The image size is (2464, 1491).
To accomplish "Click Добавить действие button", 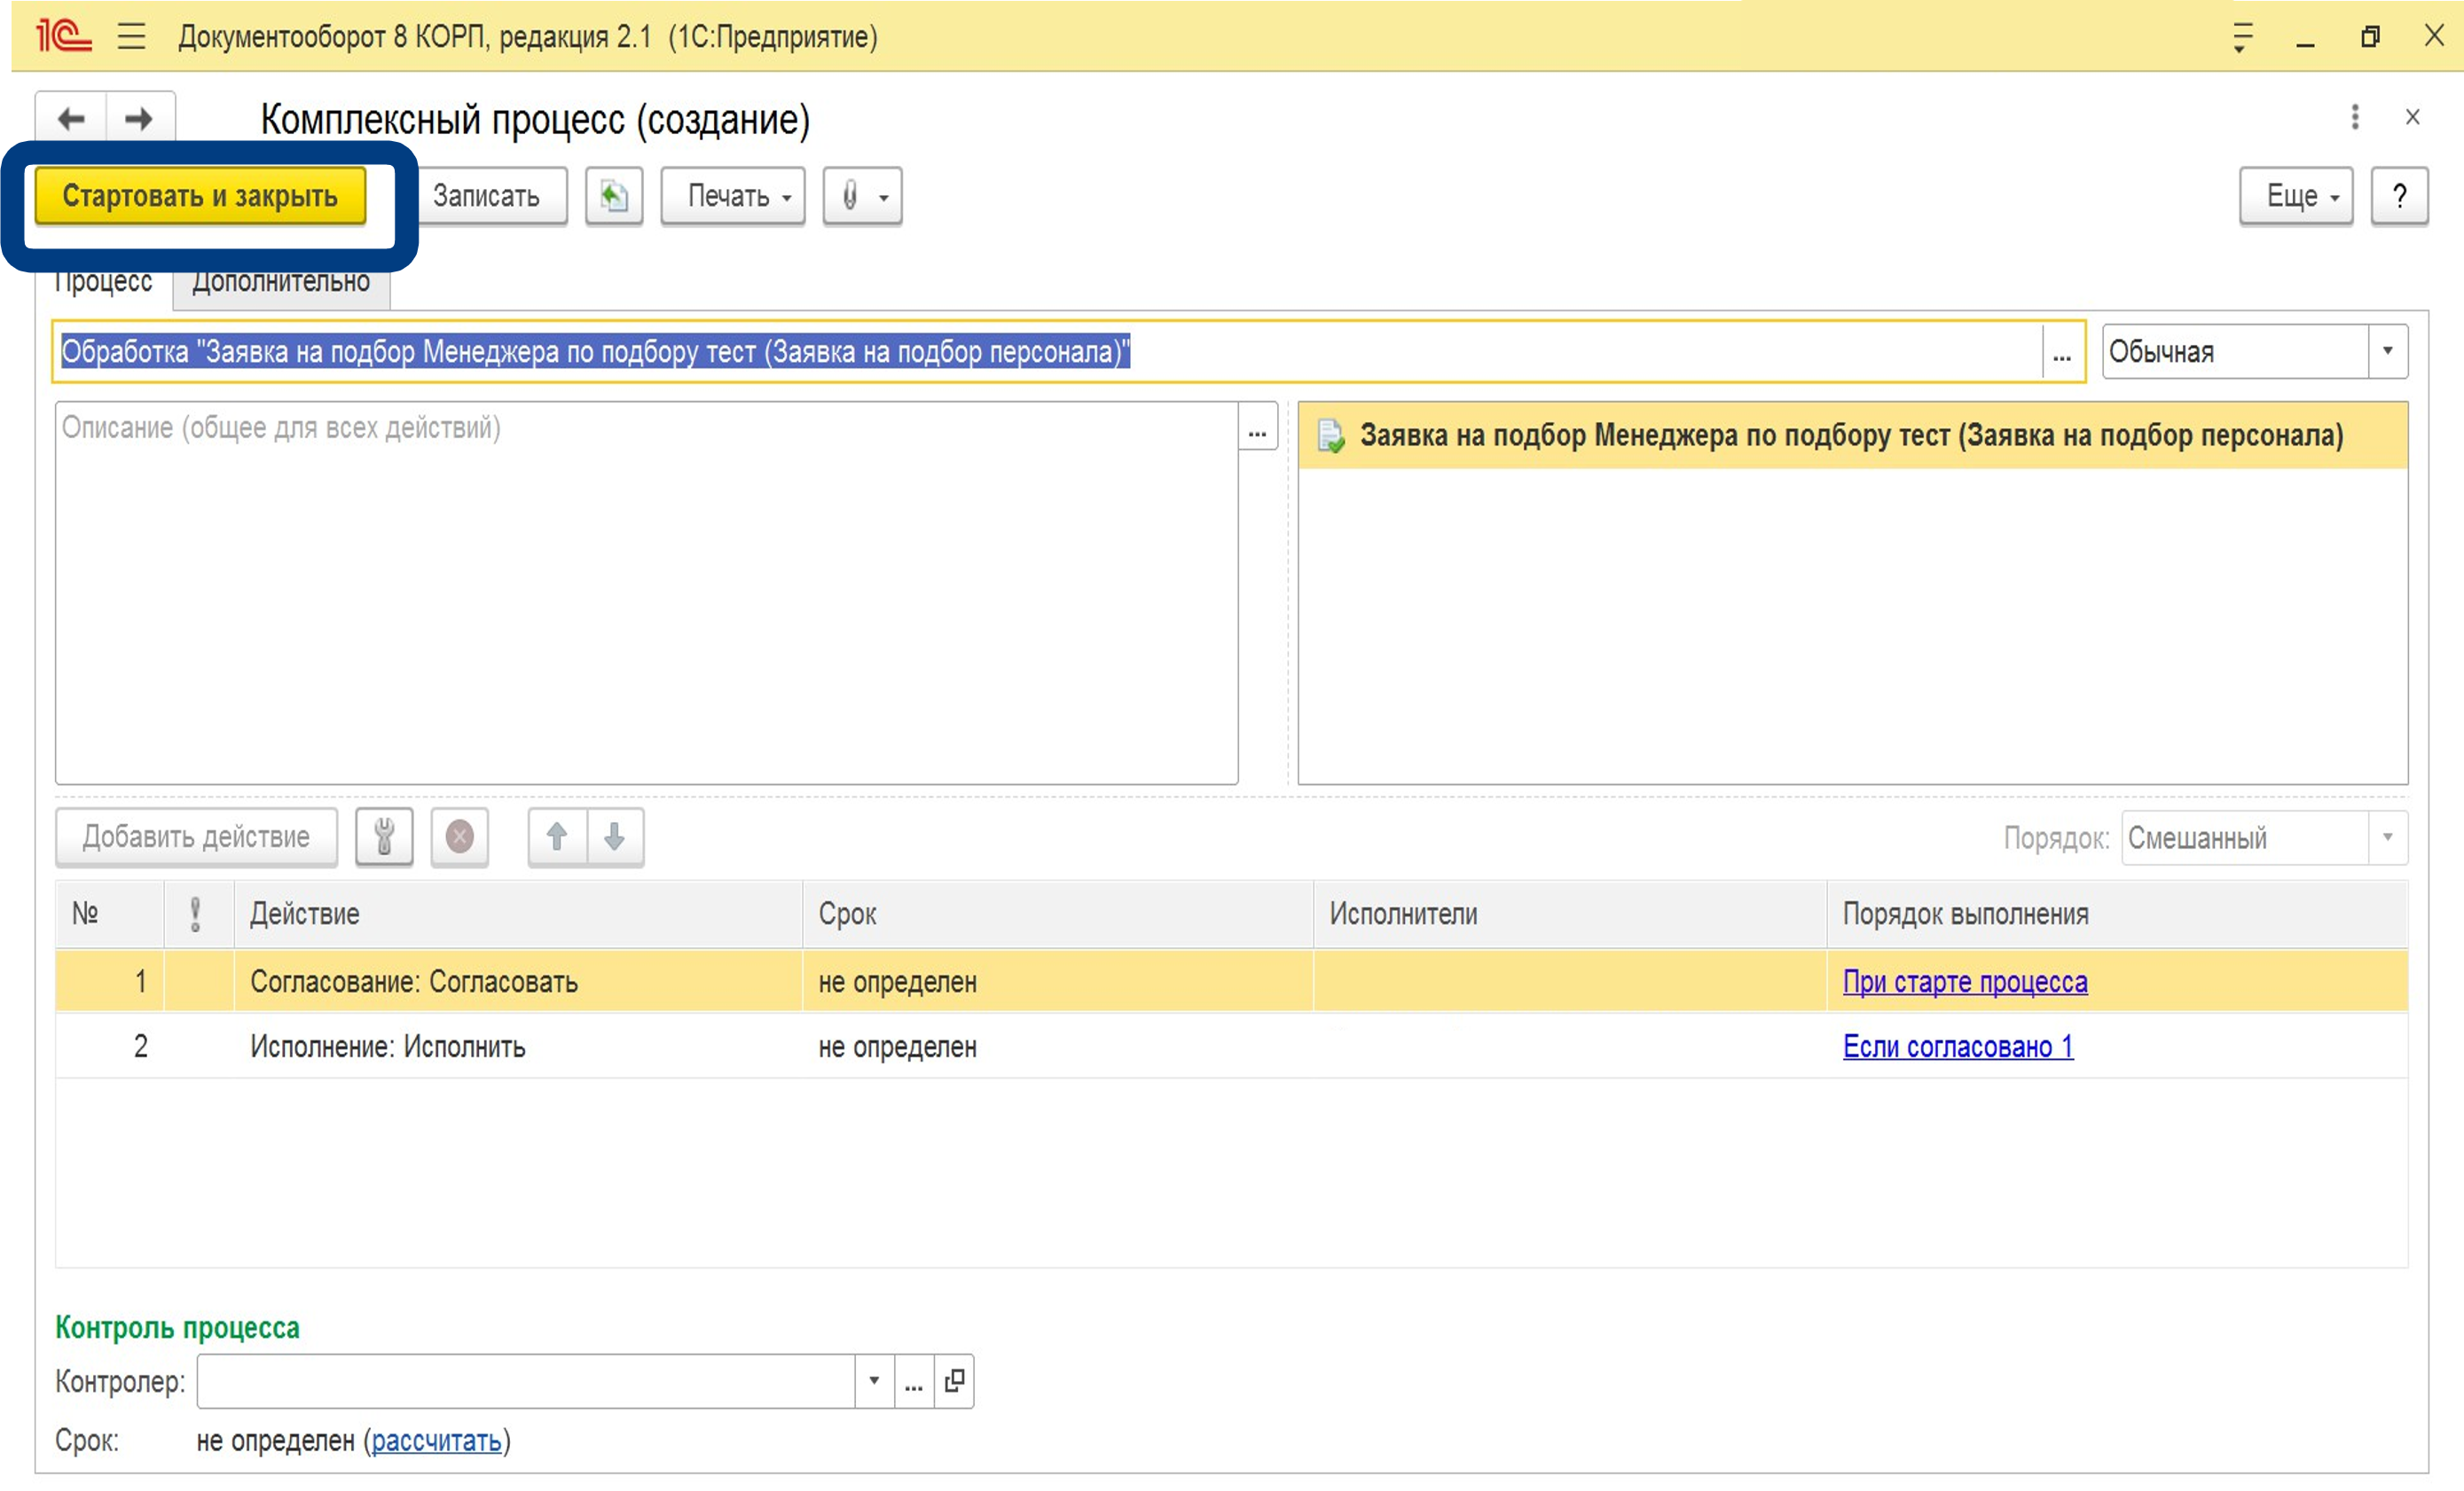I will tap(196, 837).
